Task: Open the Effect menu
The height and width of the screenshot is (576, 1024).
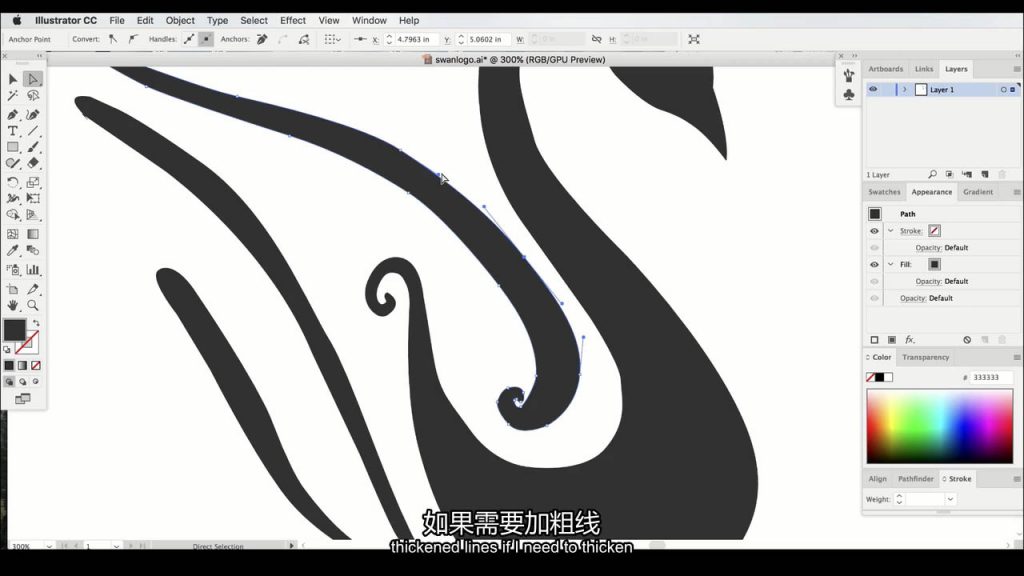Action: point(293,20)
